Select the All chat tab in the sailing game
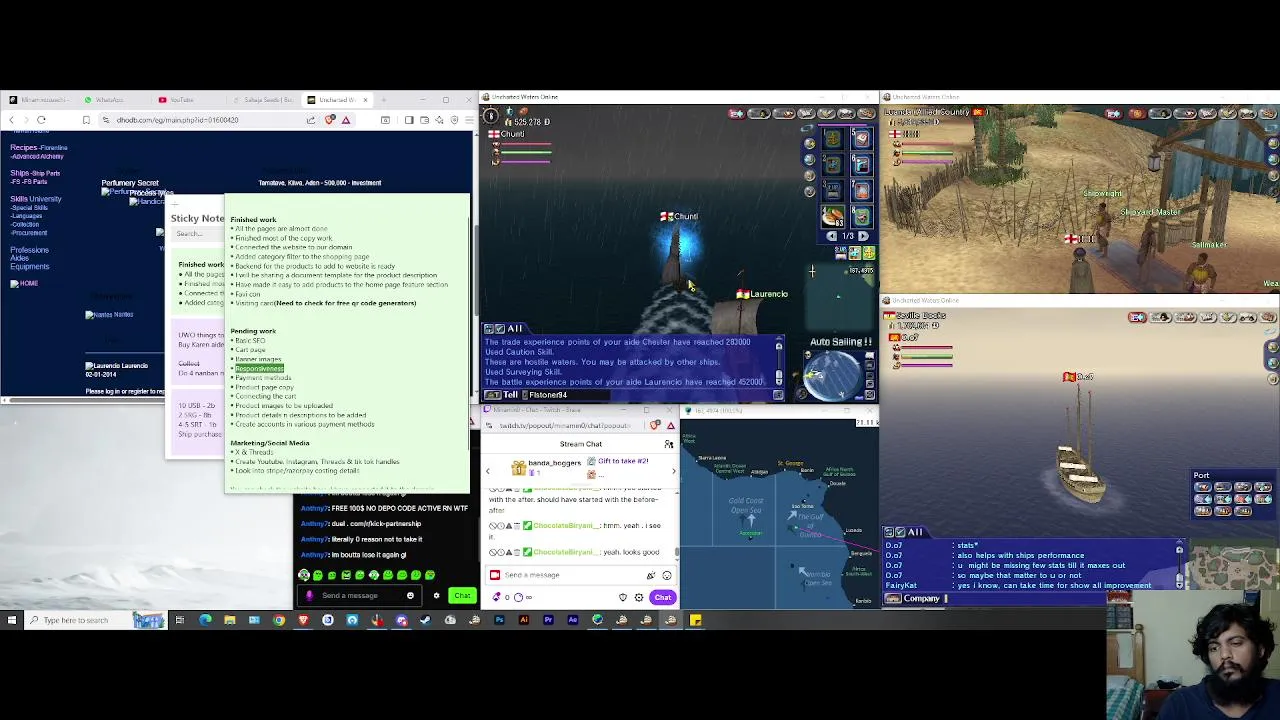 515,329
